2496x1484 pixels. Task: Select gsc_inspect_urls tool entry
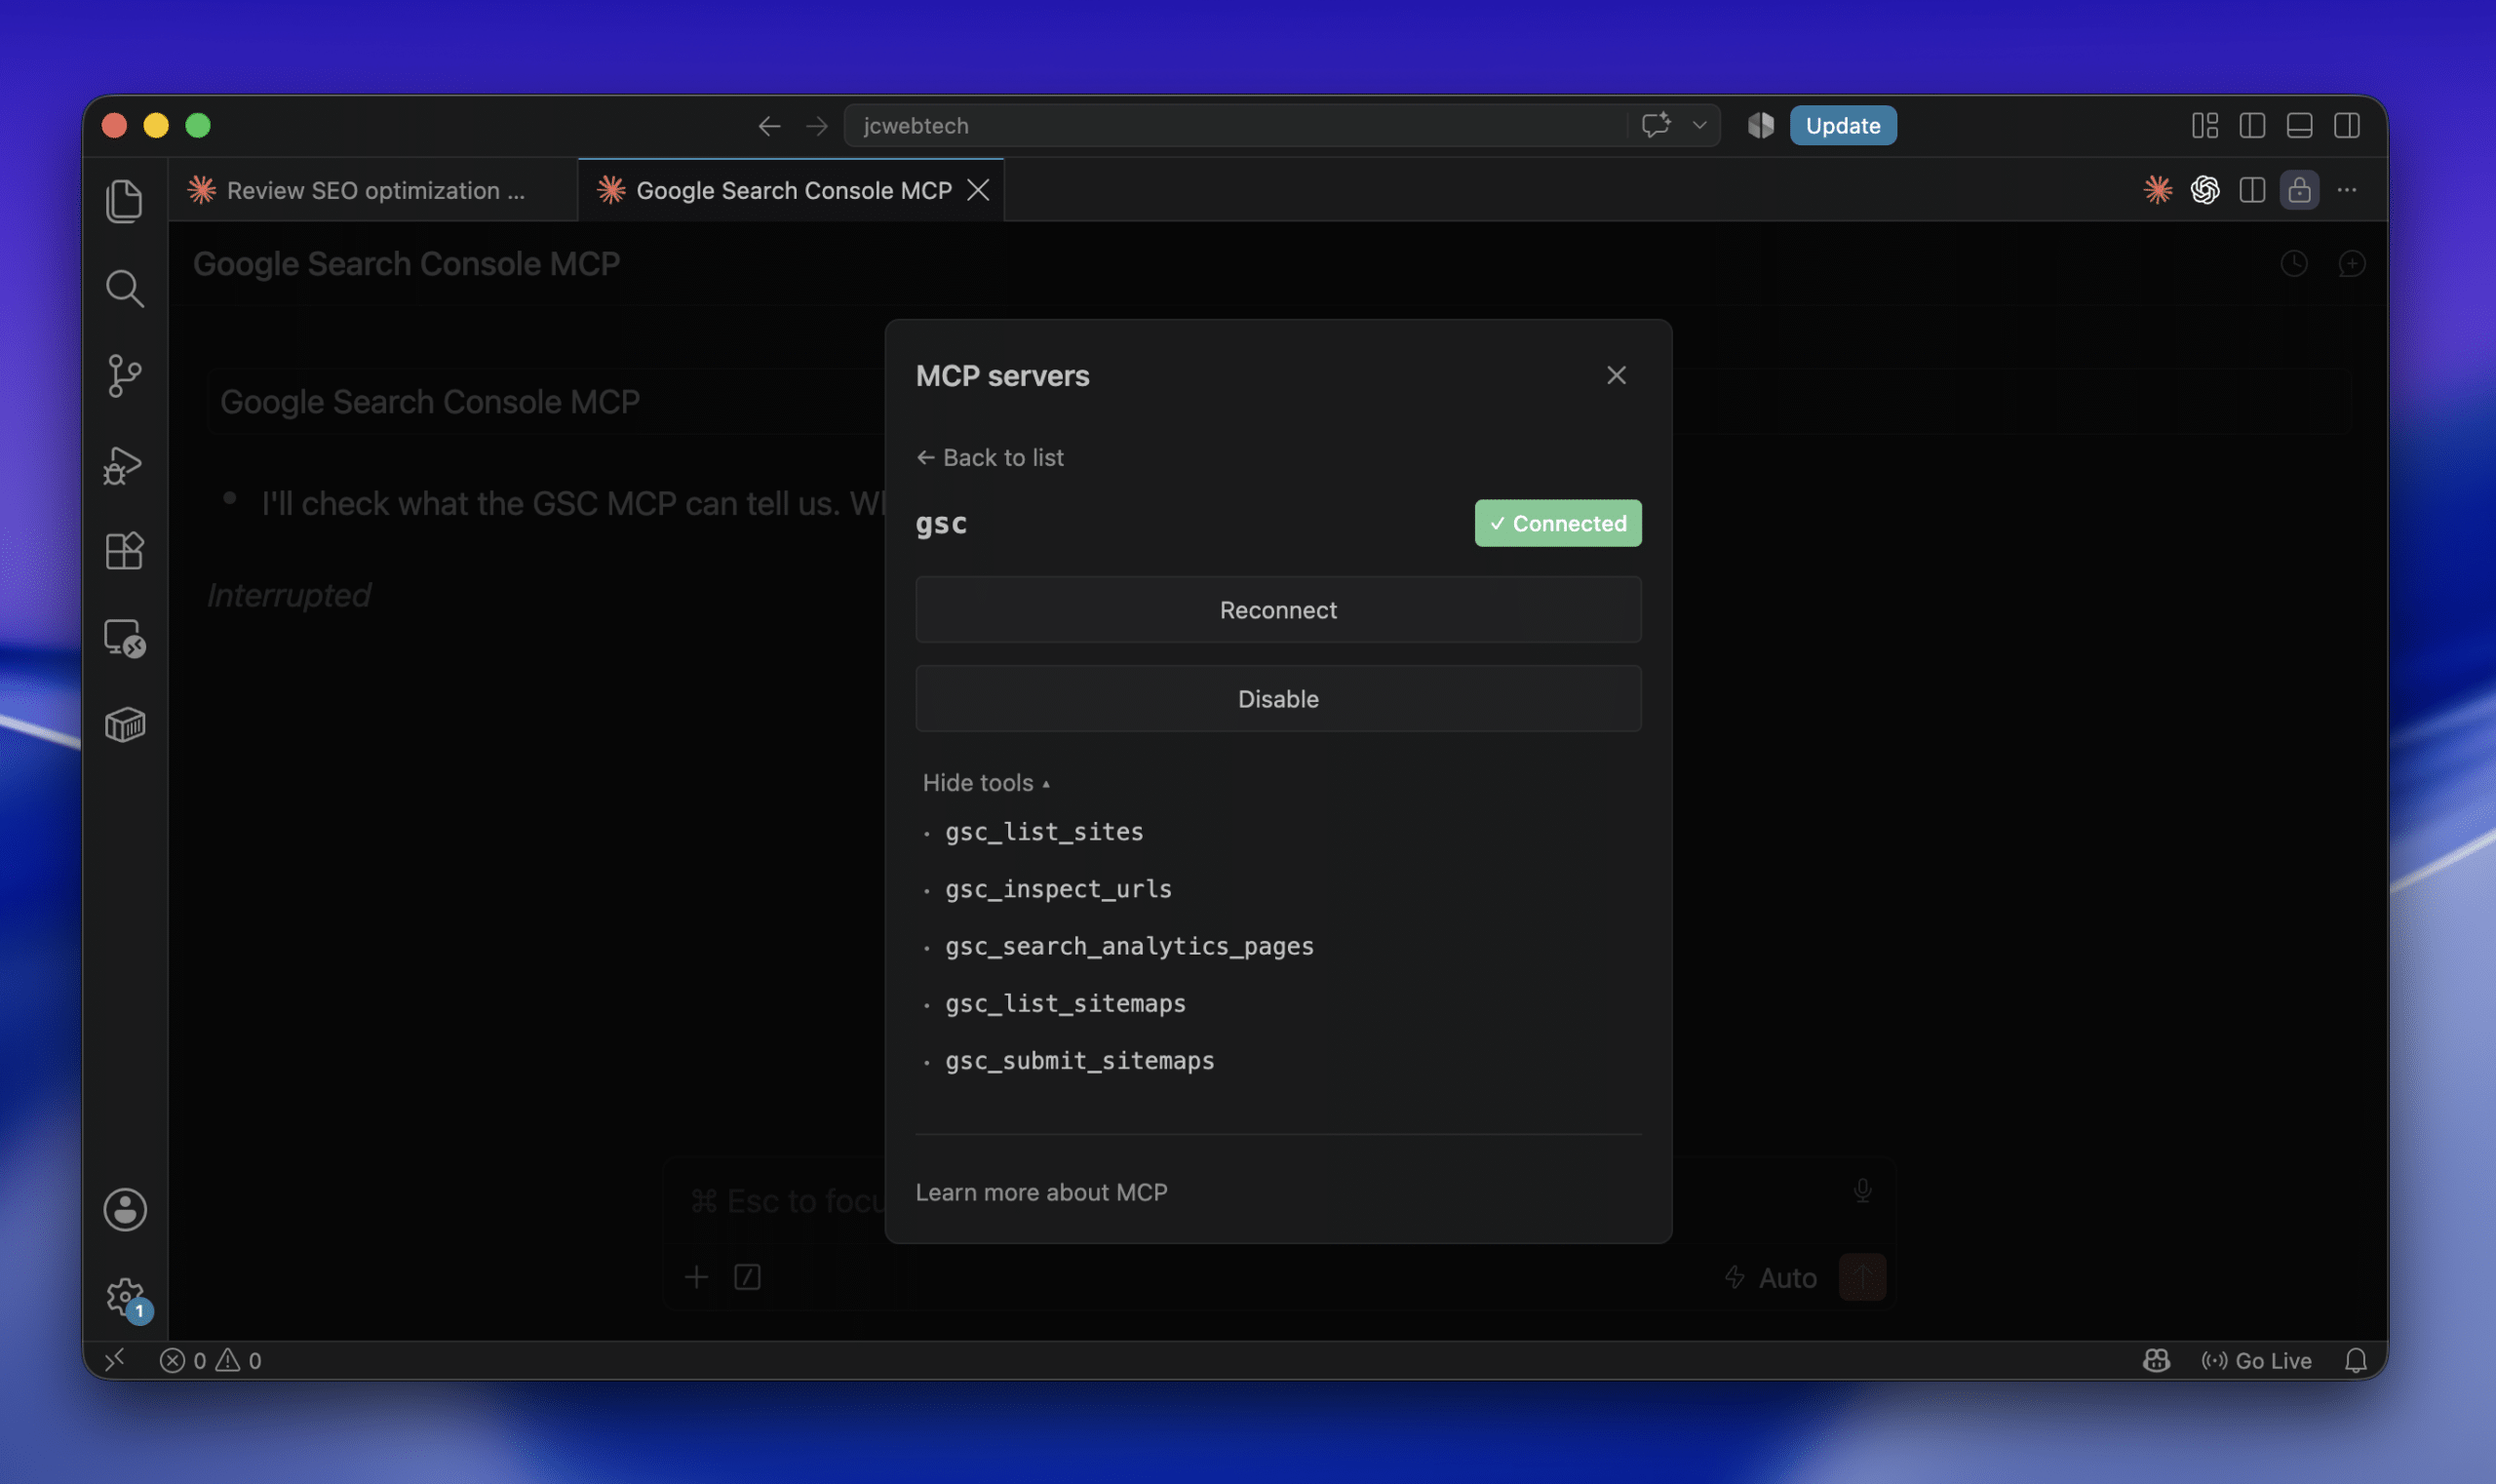[x=1058, y=889]
